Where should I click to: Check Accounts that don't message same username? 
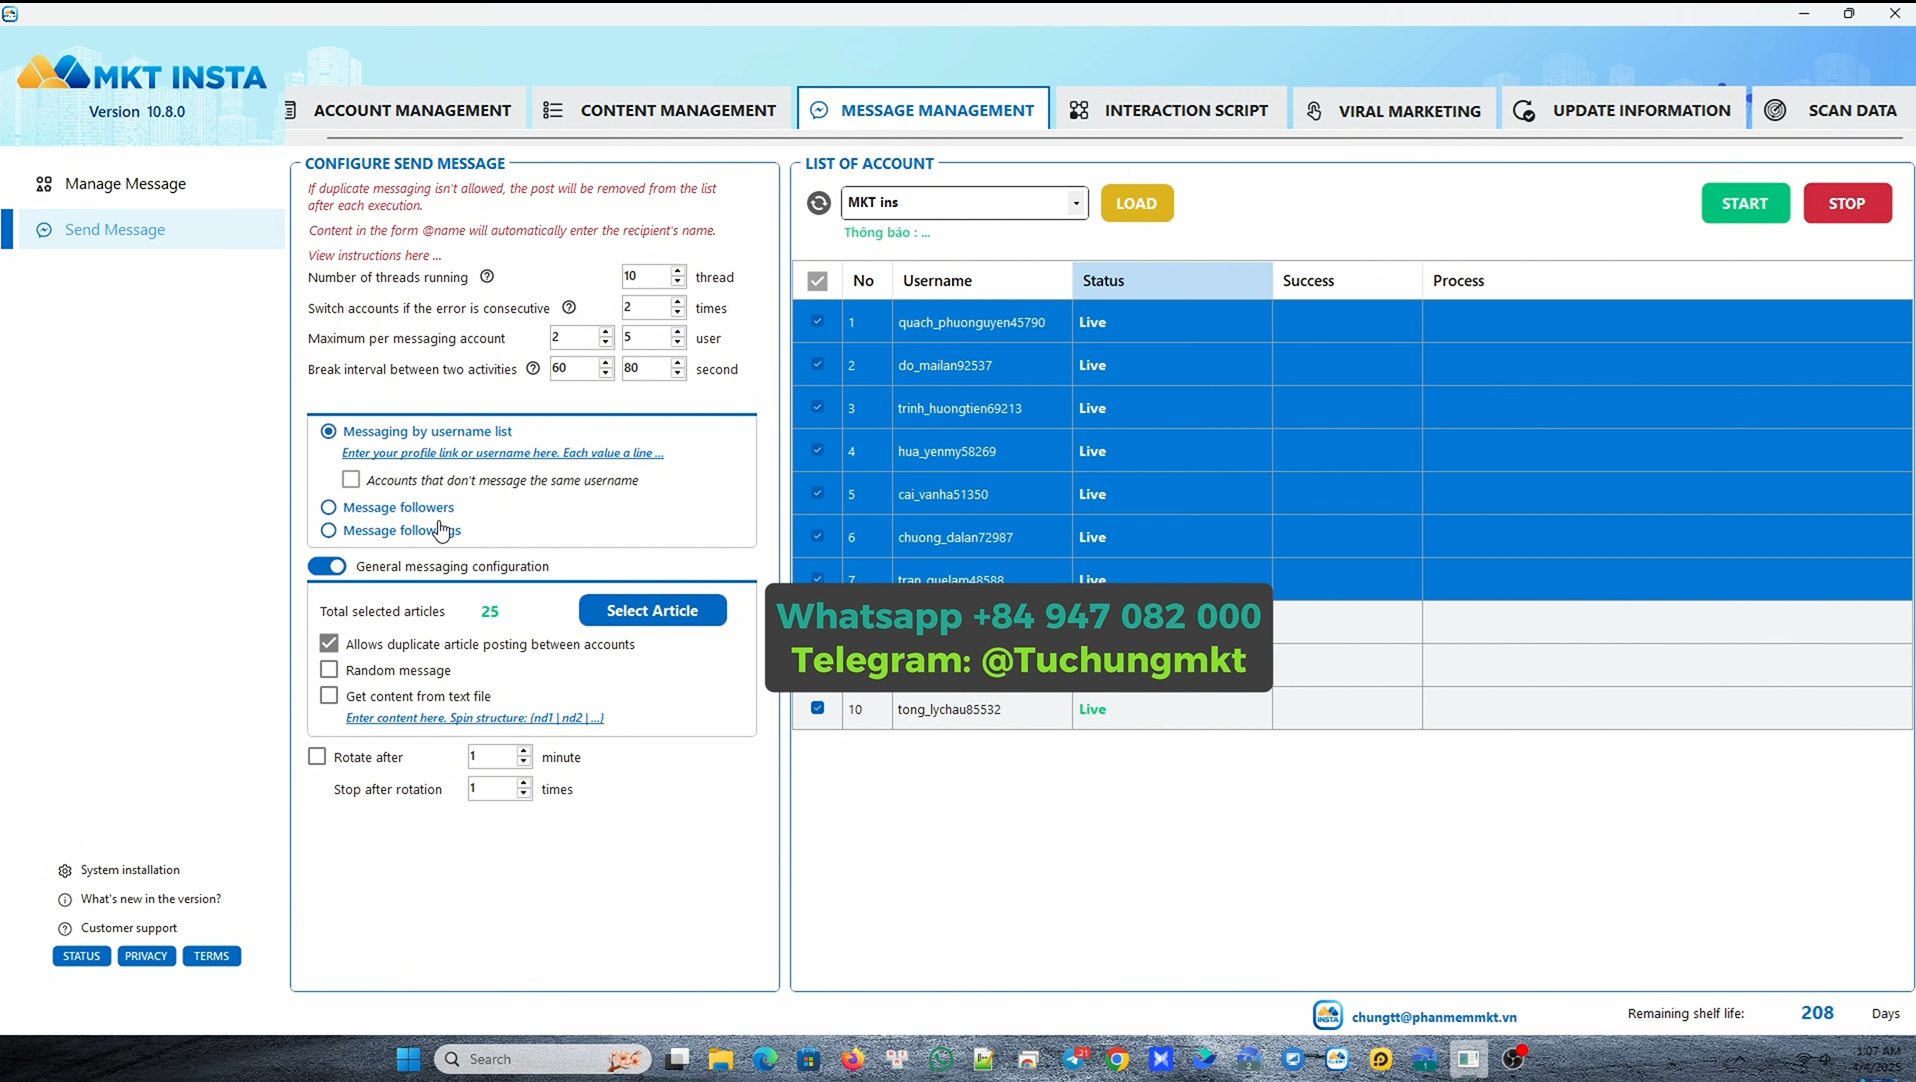coord(351,480)
